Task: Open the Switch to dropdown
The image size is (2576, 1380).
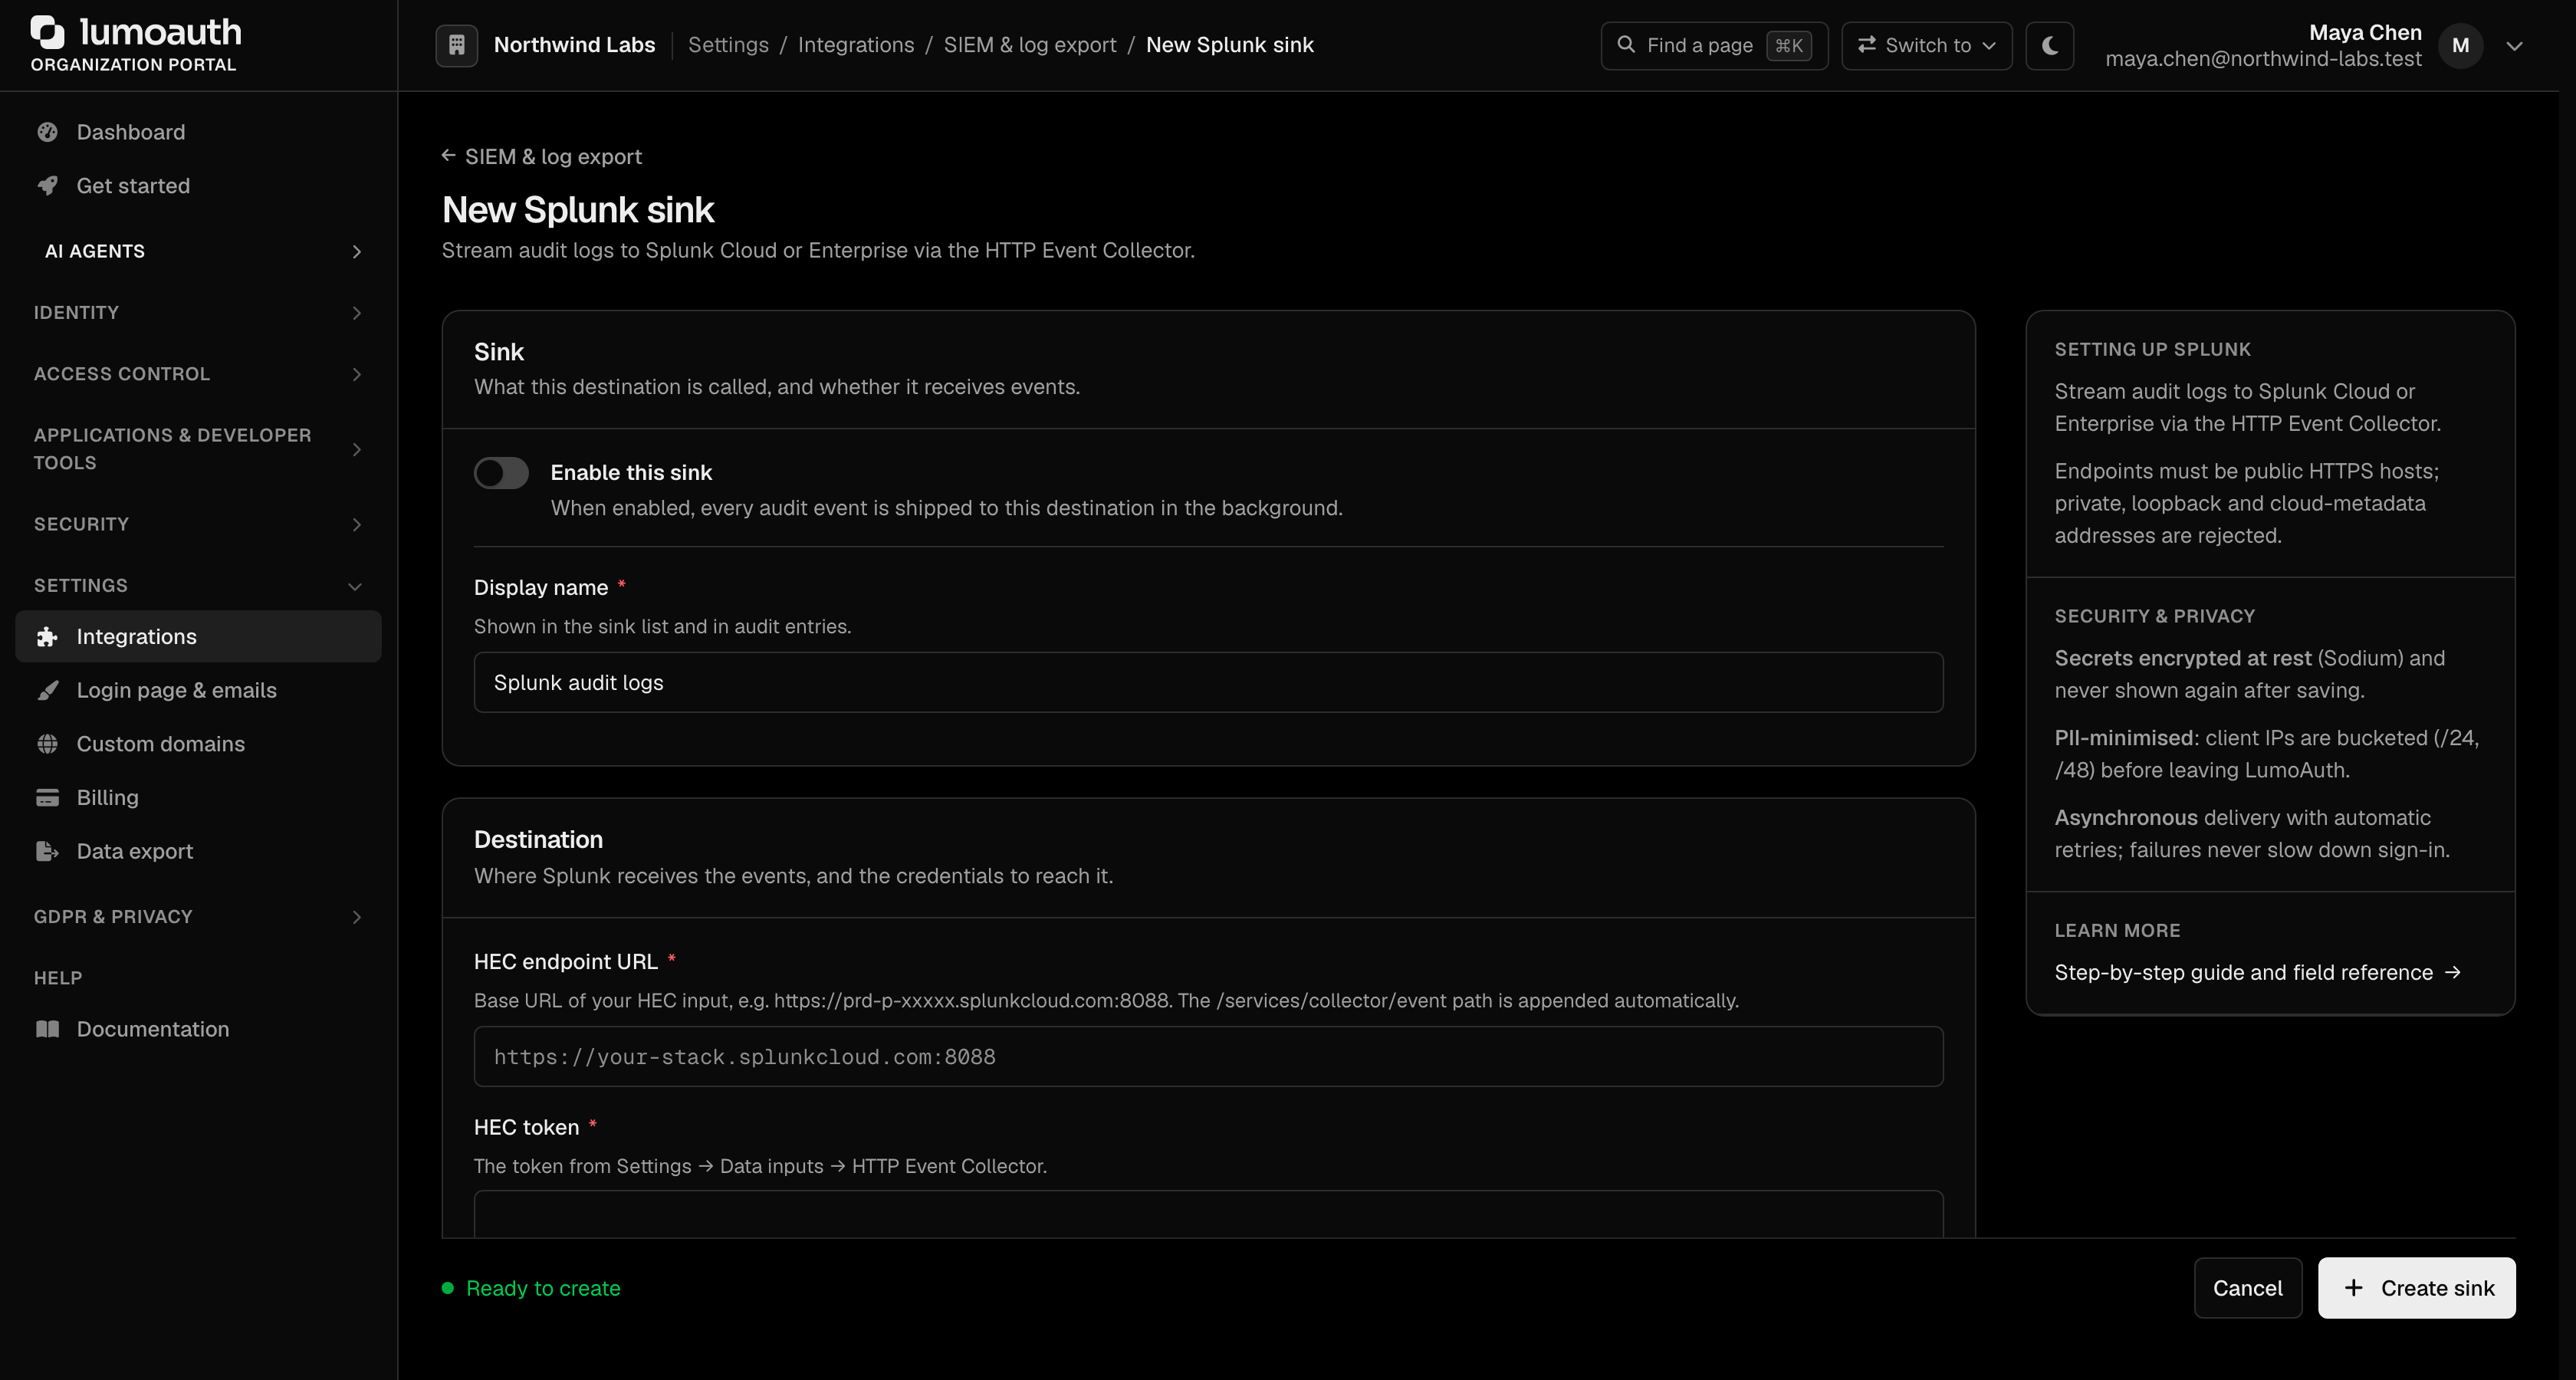Action: 1926,45
